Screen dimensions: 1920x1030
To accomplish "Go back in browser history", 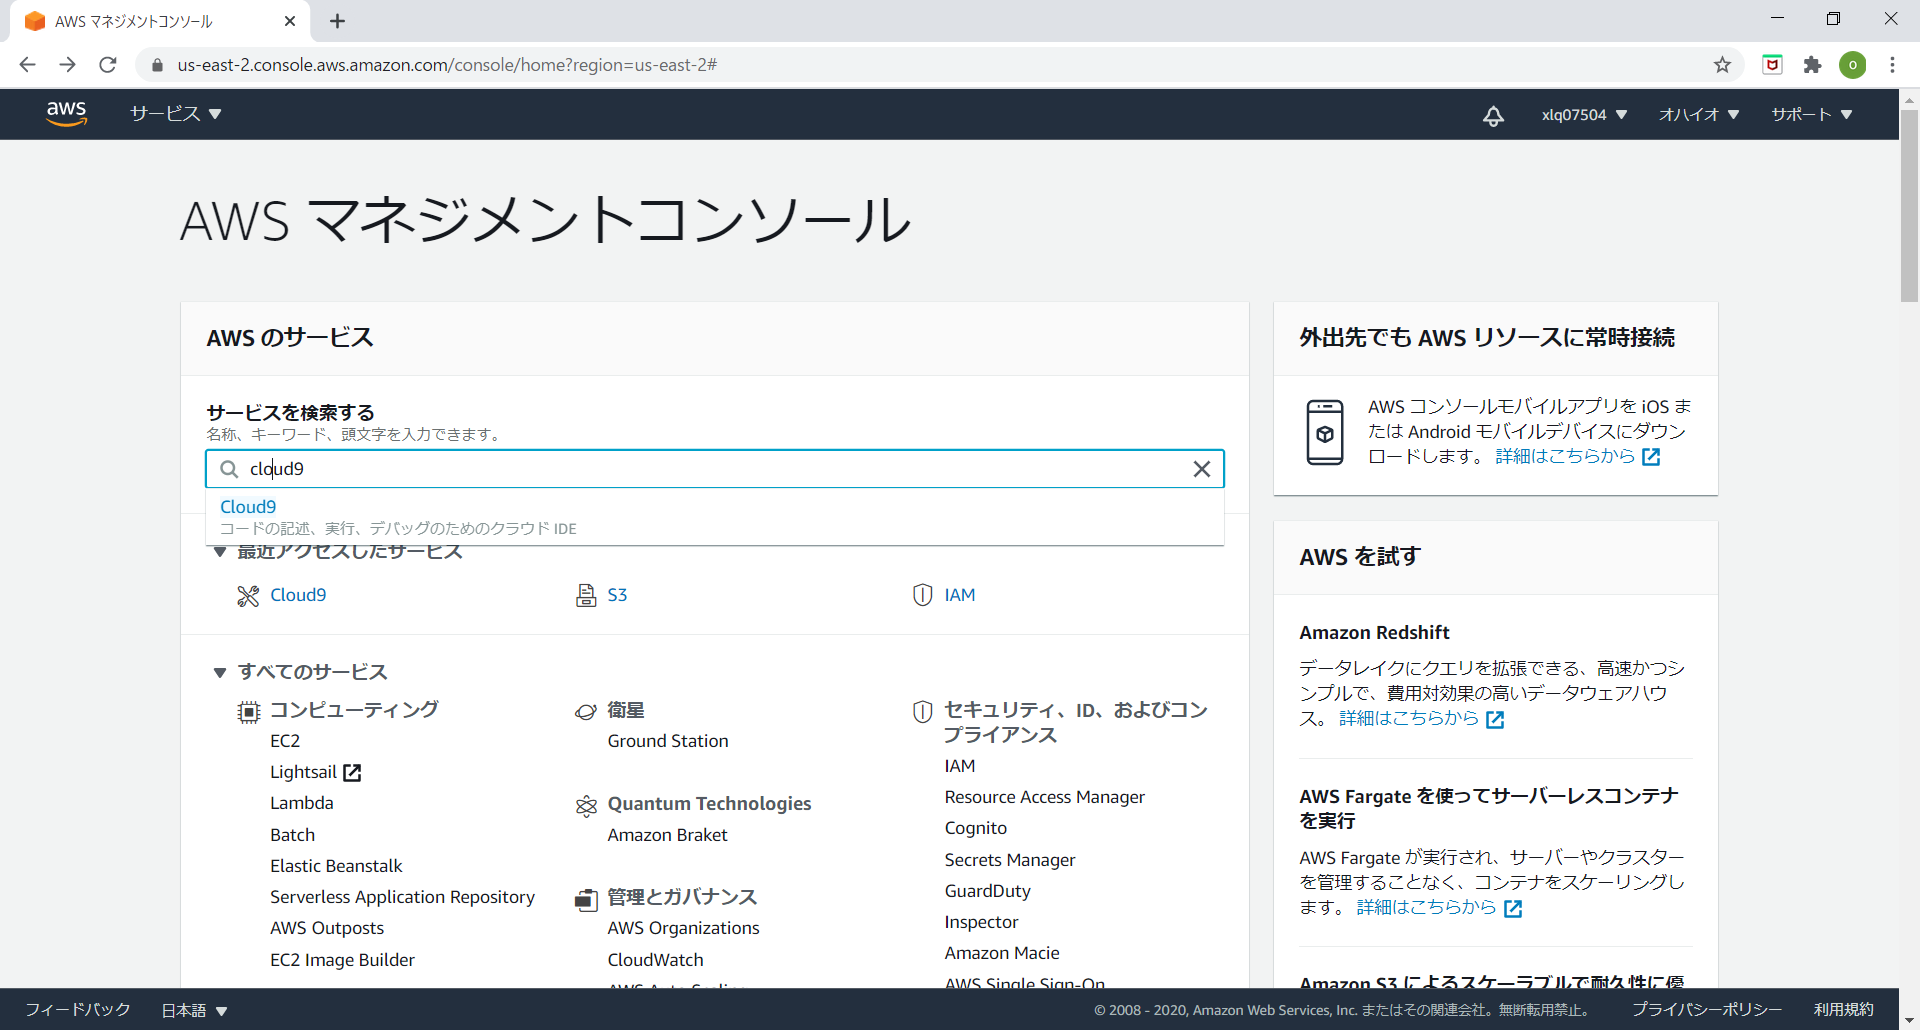I will (x=27, y=65).
